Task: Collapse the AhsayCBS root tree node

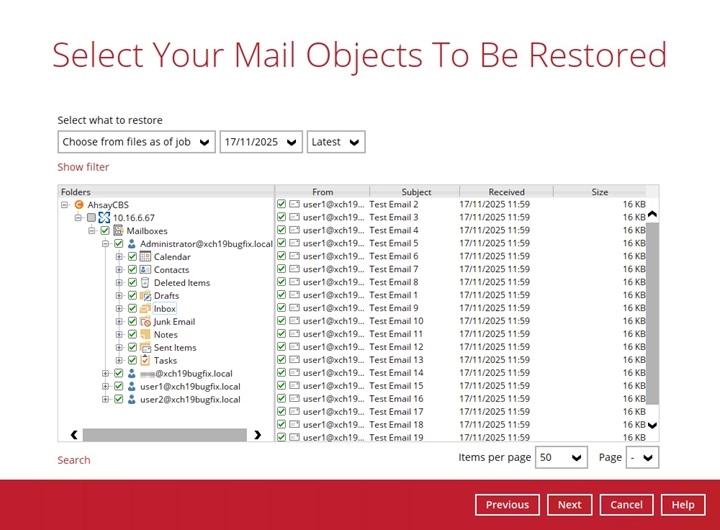Action: coord(65,204)
